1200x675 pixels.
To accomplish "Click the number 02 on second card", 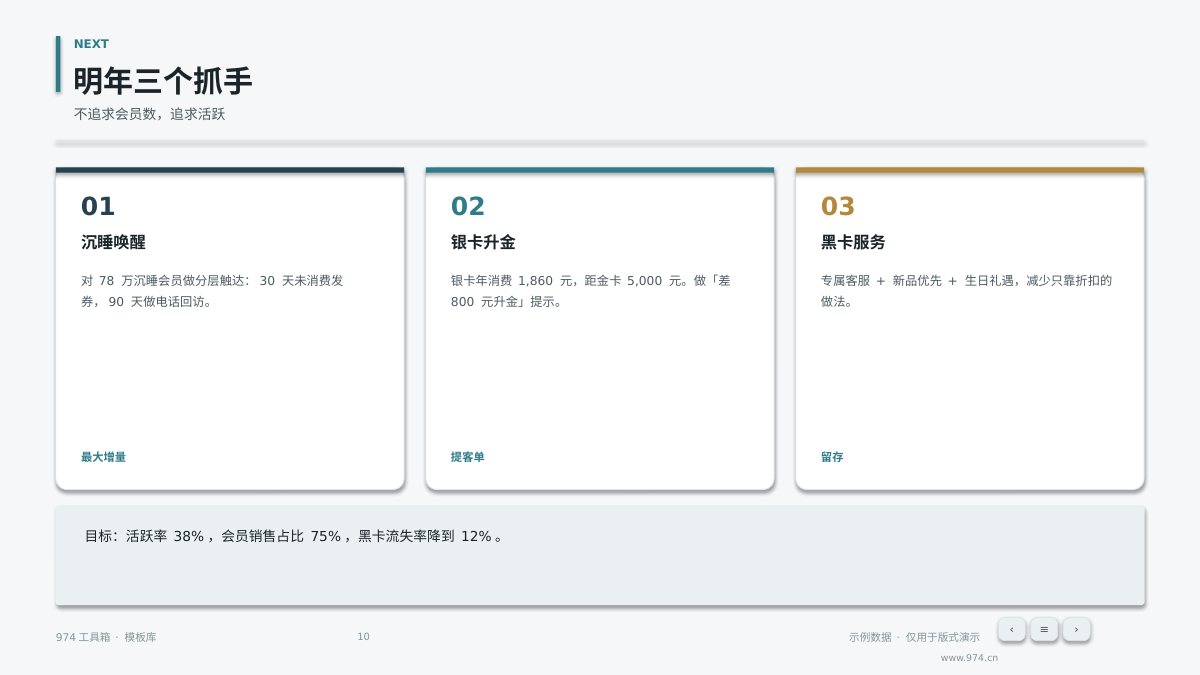I will pyautogui.click(x=468, y=206).
